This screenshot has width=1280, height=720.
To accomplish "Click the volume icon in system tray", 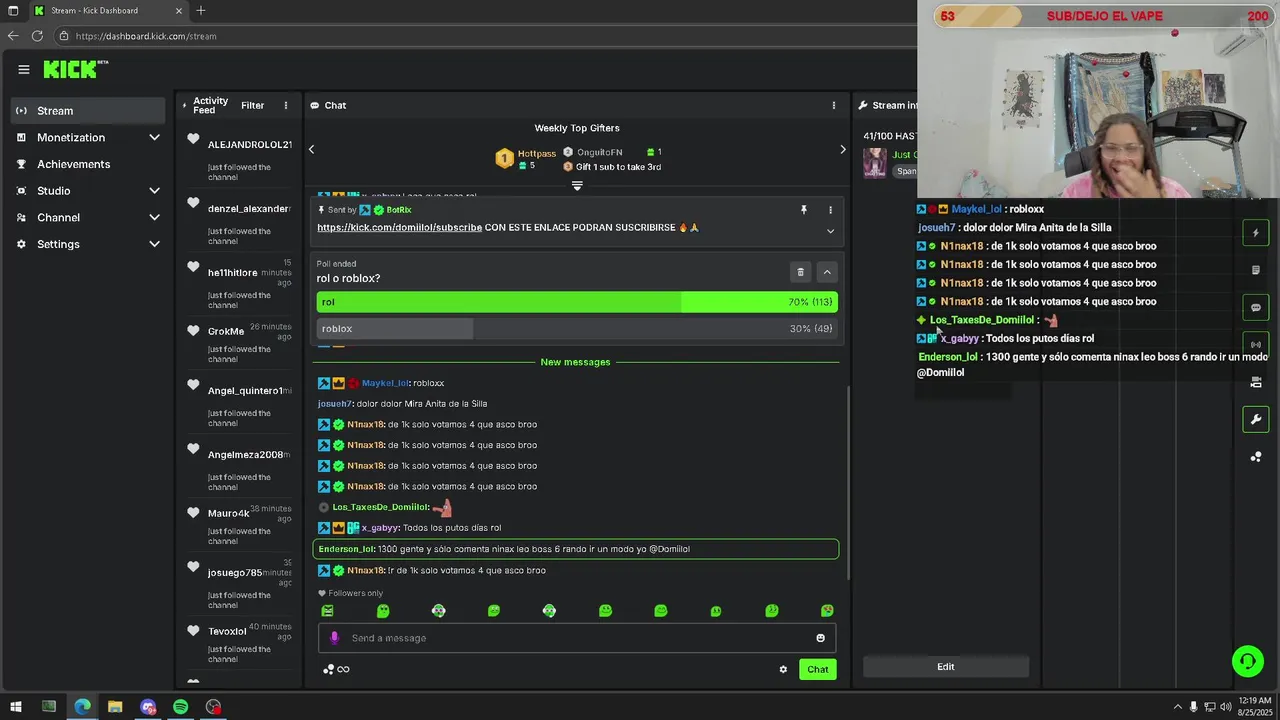I will [x=1225, y=707].
